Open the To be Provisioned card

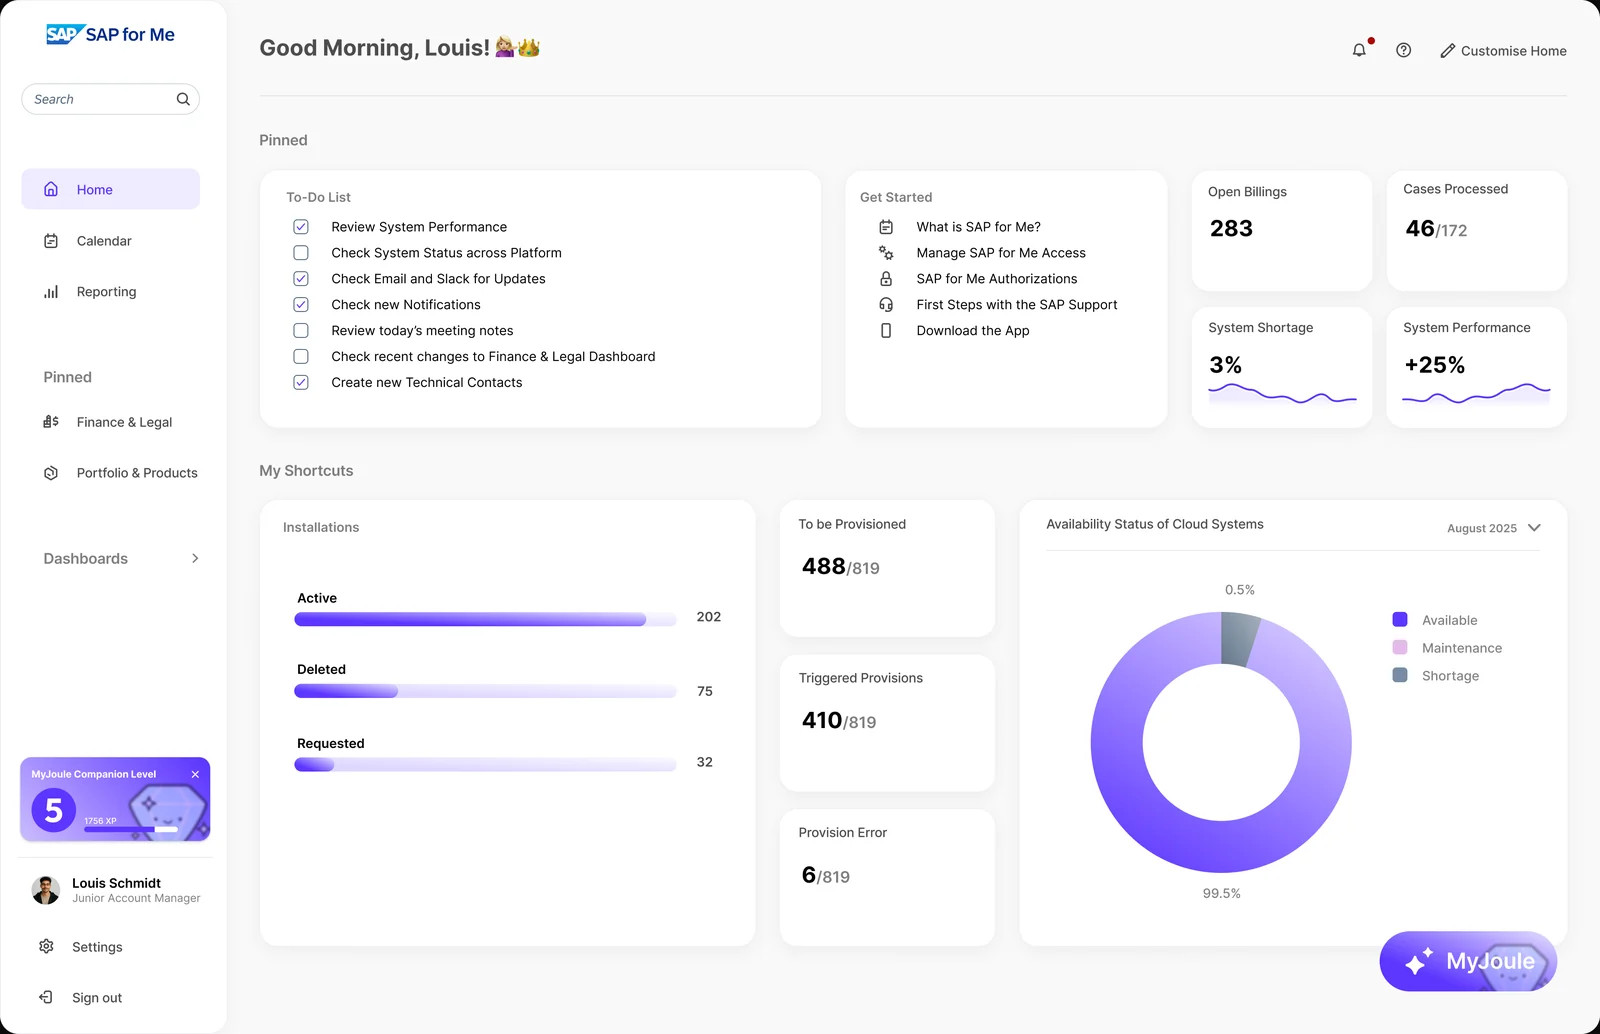click(x=887, y=568)
